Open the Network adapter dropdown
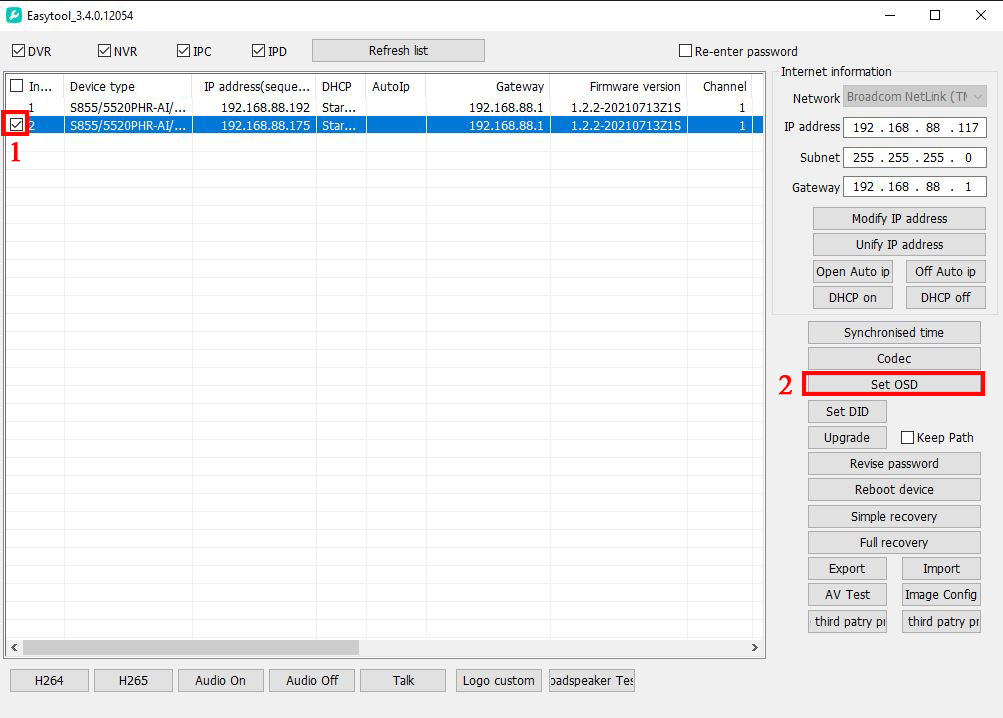Image resolution: width=1003 pixels, height=718 pixels. pos(915,98)
